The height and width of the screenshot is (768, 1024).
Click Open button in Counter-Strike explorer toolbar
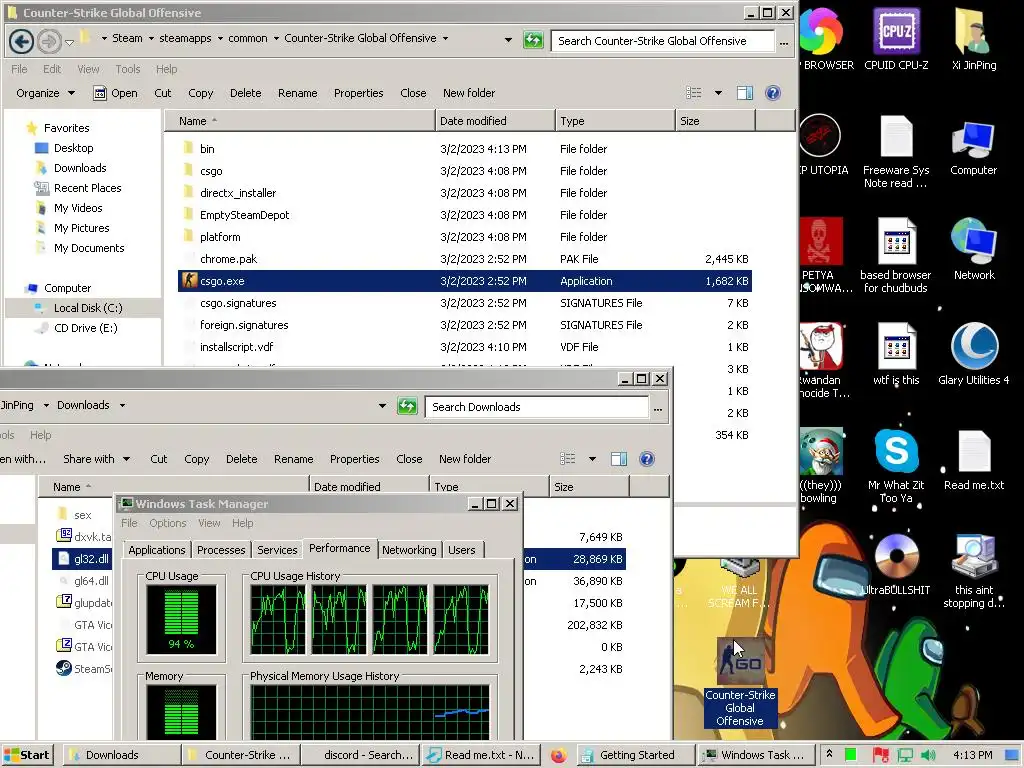coord(116,93)
